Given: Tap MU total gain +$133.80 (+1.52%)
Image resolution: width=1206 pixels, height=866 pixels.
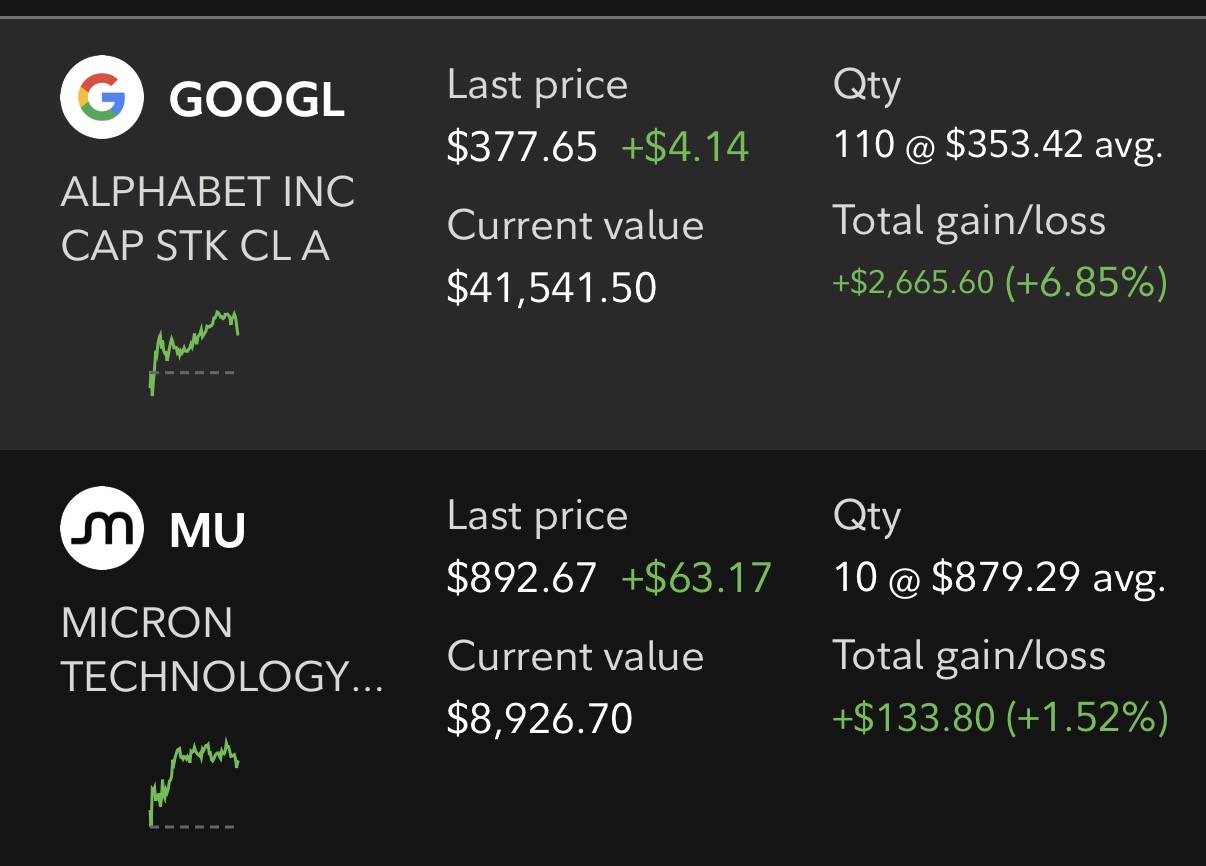Looking at the screenshot, I should pyautogui.click(x=1000, y=717).
